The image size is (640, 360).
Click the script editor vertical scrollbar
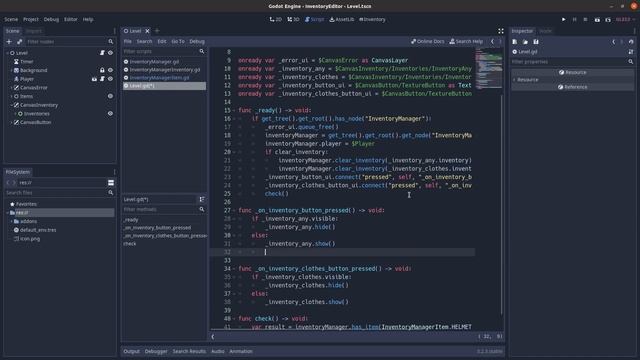pyautogui.click(x=502, y=204)
